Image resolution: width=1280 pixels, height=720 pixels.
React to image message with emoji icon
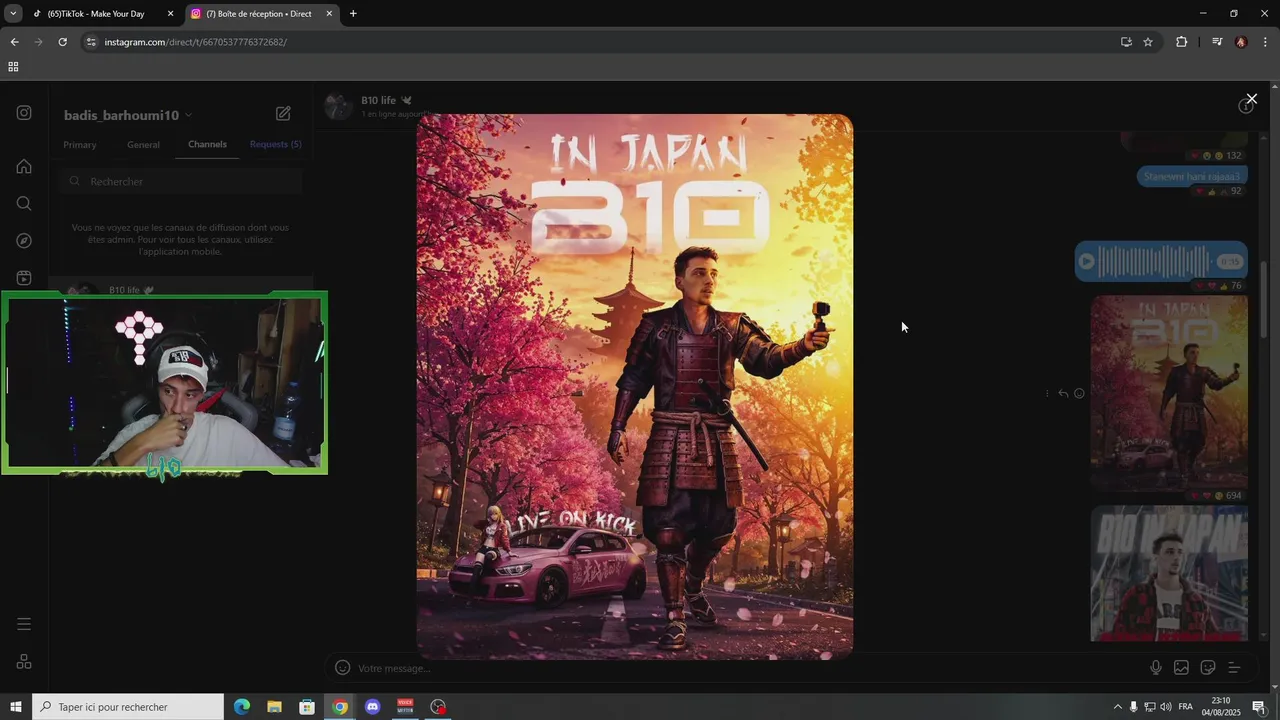pos(1079,393)
